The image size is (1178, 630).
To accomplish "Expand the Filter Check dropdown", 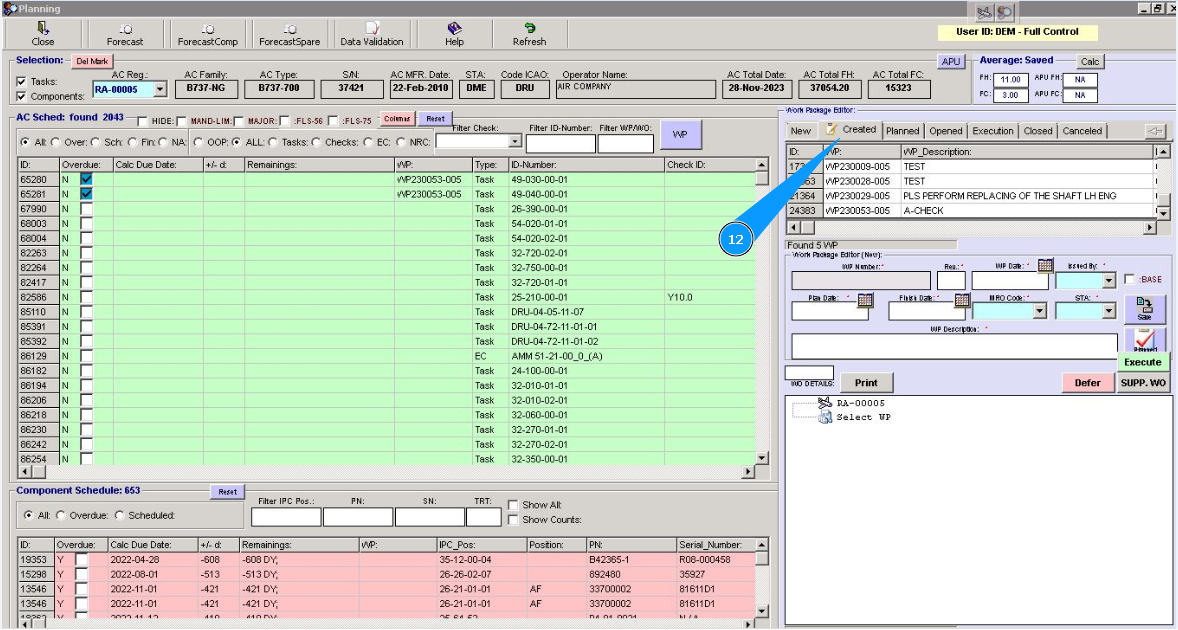I will click(515, 142).
